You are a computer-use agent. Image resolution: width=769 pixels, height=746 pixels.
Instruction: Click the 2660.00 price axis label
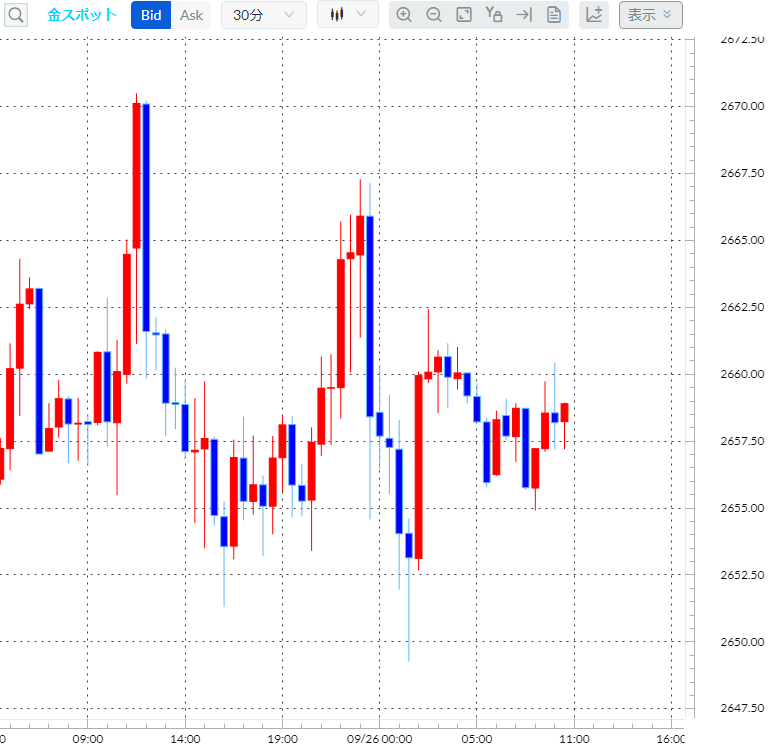tap(742, 374)
